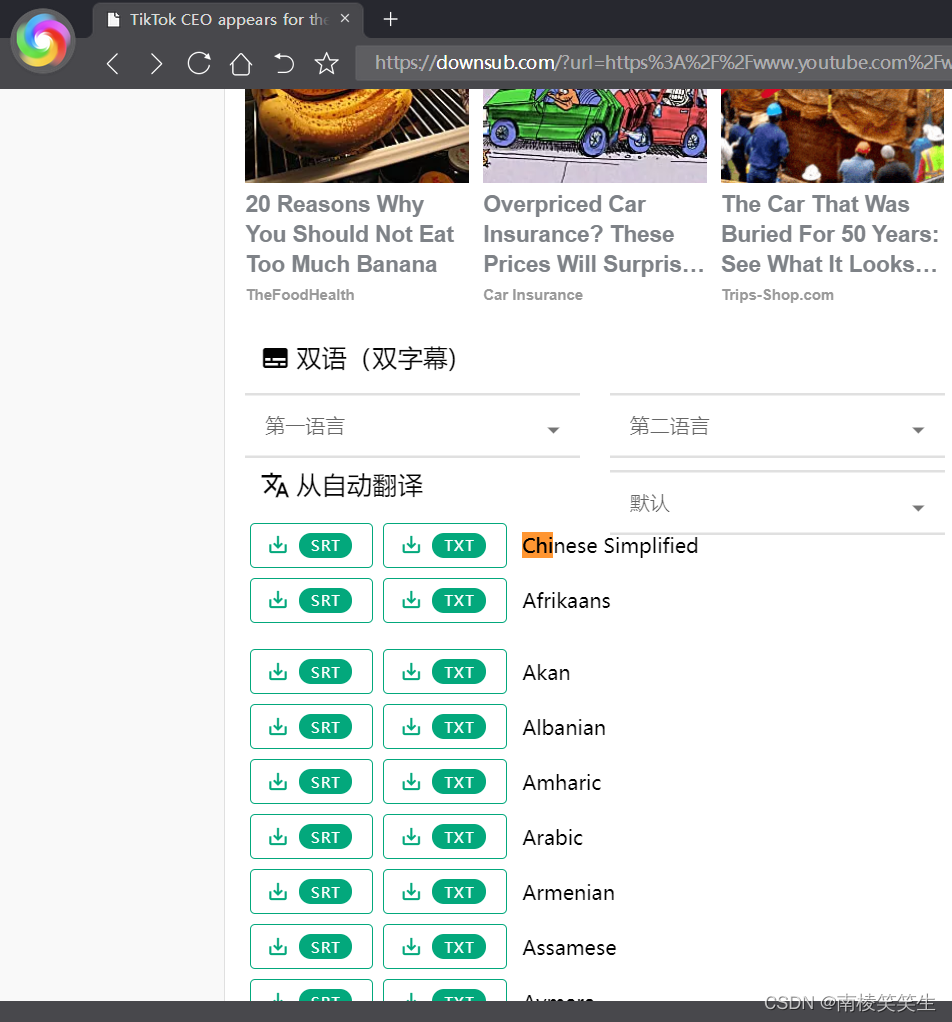
Task: Download SRT for Arabic
Action: click(311, 837)
